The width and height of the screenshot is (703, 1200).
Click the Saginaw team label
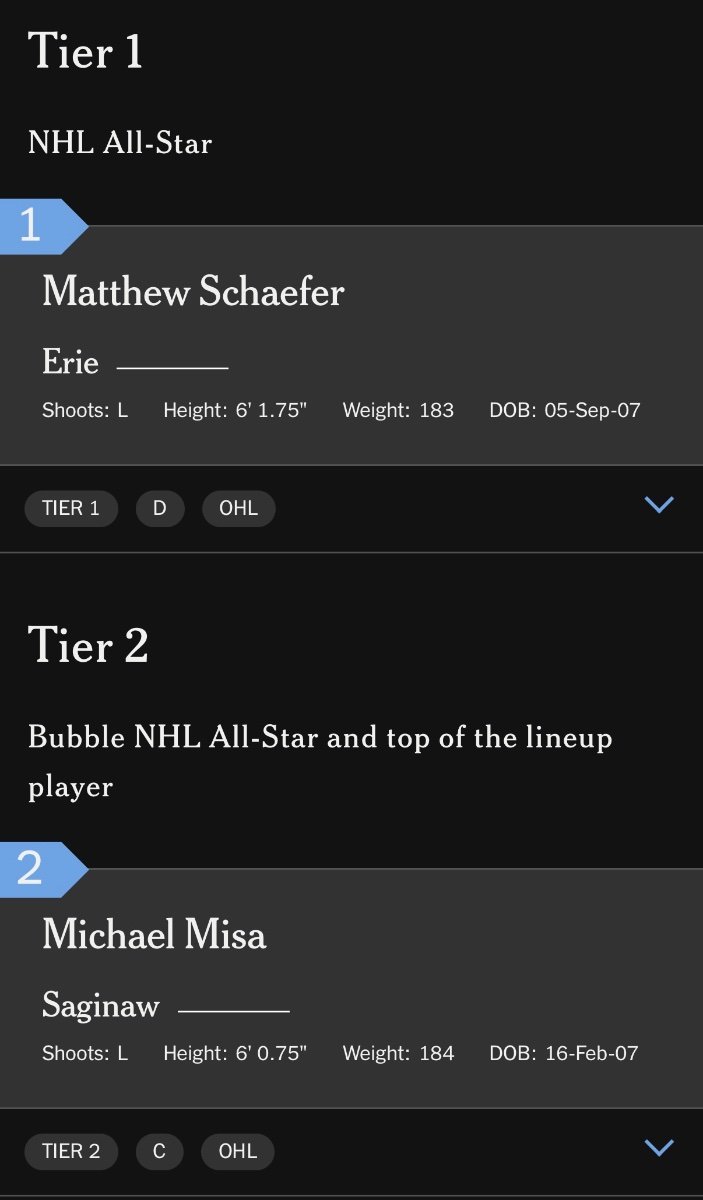[100, 1005]
